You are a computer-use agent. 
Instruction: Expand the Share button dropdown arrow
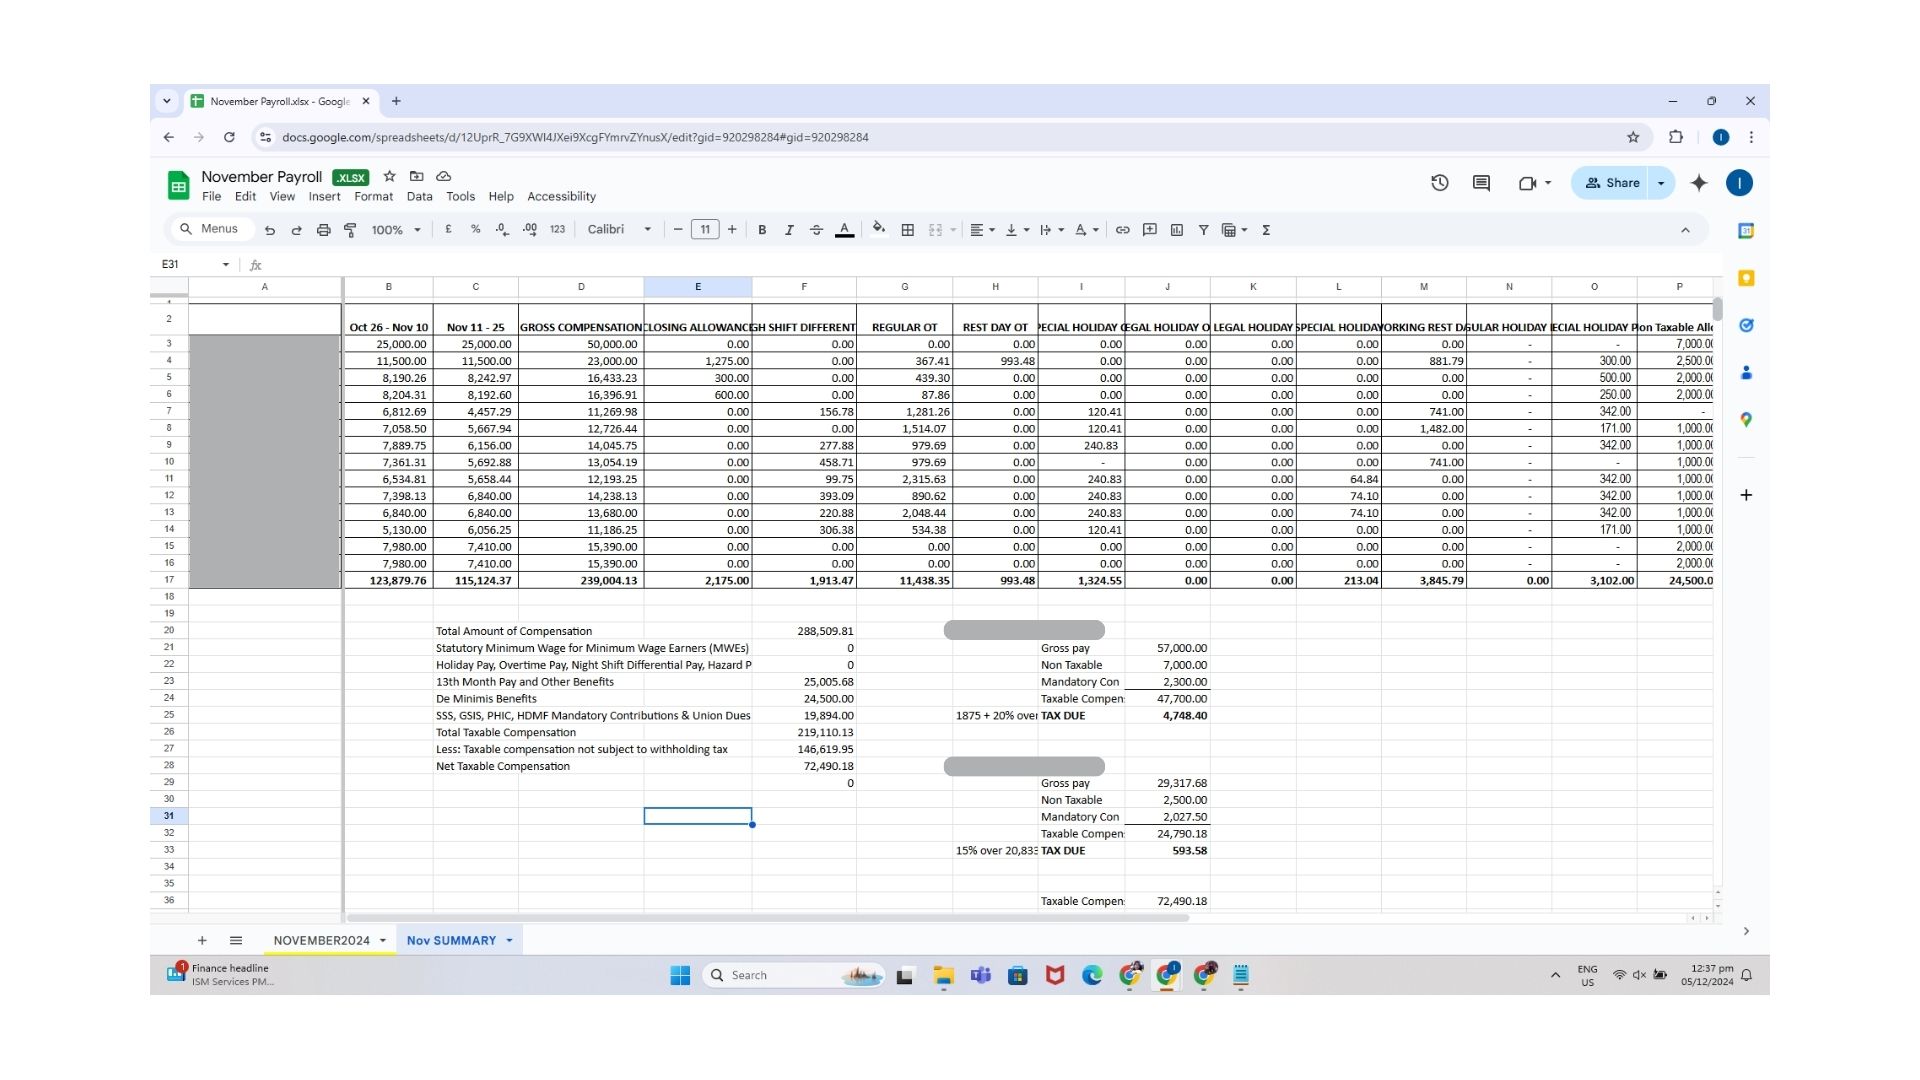tap(1661, 183)
